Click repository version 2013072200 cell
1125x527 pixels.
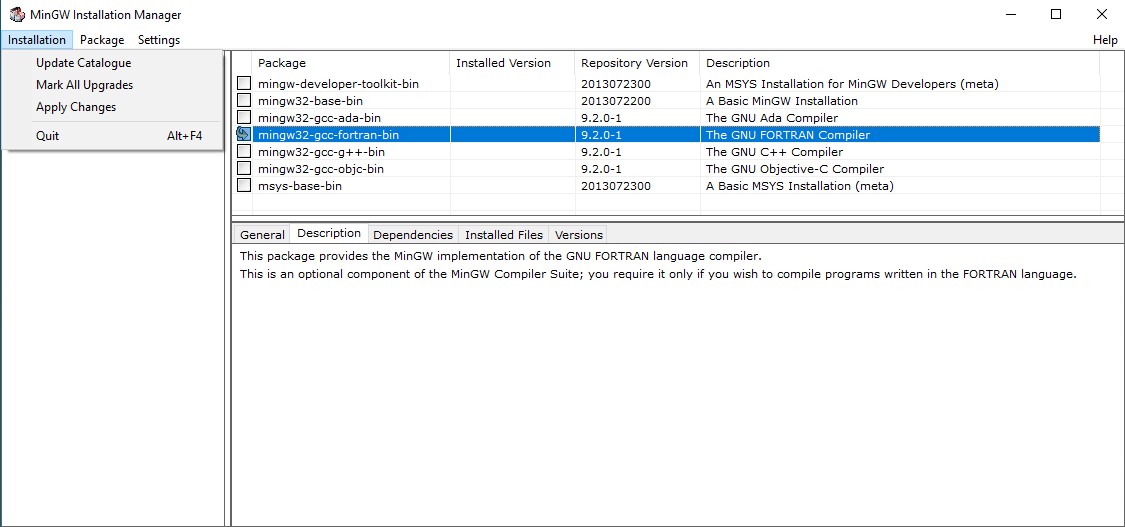pos(616,101)
